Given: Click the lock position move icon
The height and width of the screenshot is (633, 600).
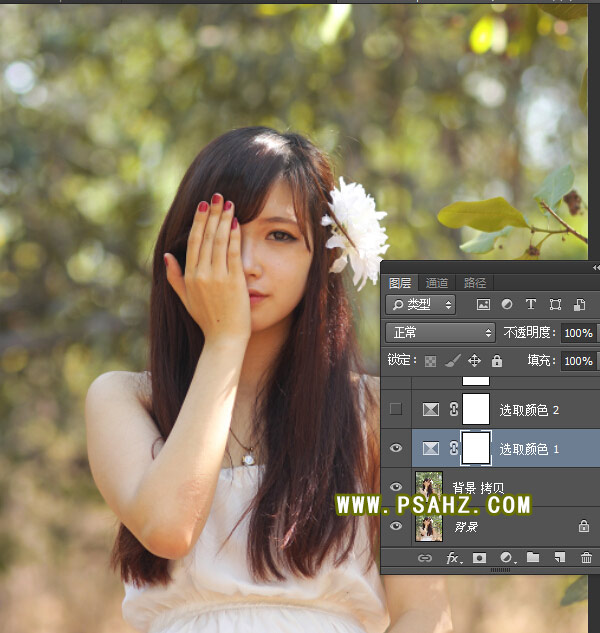Looking at the screenshot, I should click(475, 360).
